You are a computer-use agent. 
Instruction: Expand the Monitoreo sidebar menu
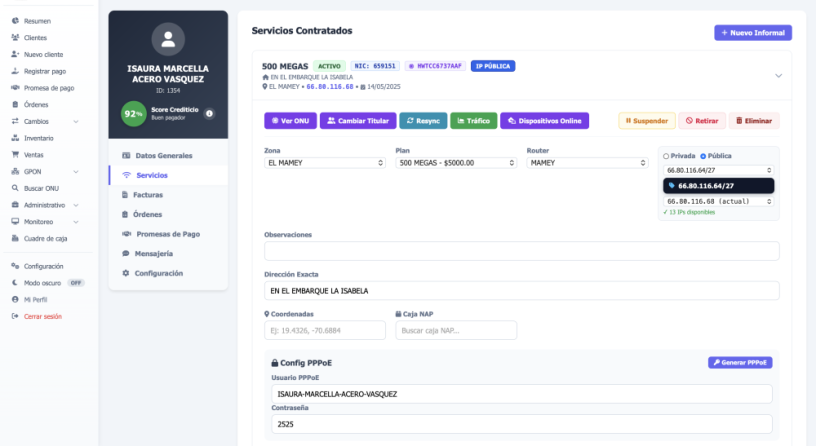coord(76,222)
